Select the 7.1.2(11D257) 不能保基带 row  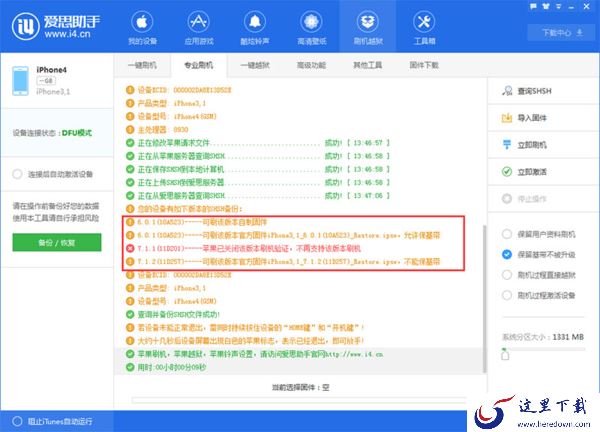(x=283, y=262)
